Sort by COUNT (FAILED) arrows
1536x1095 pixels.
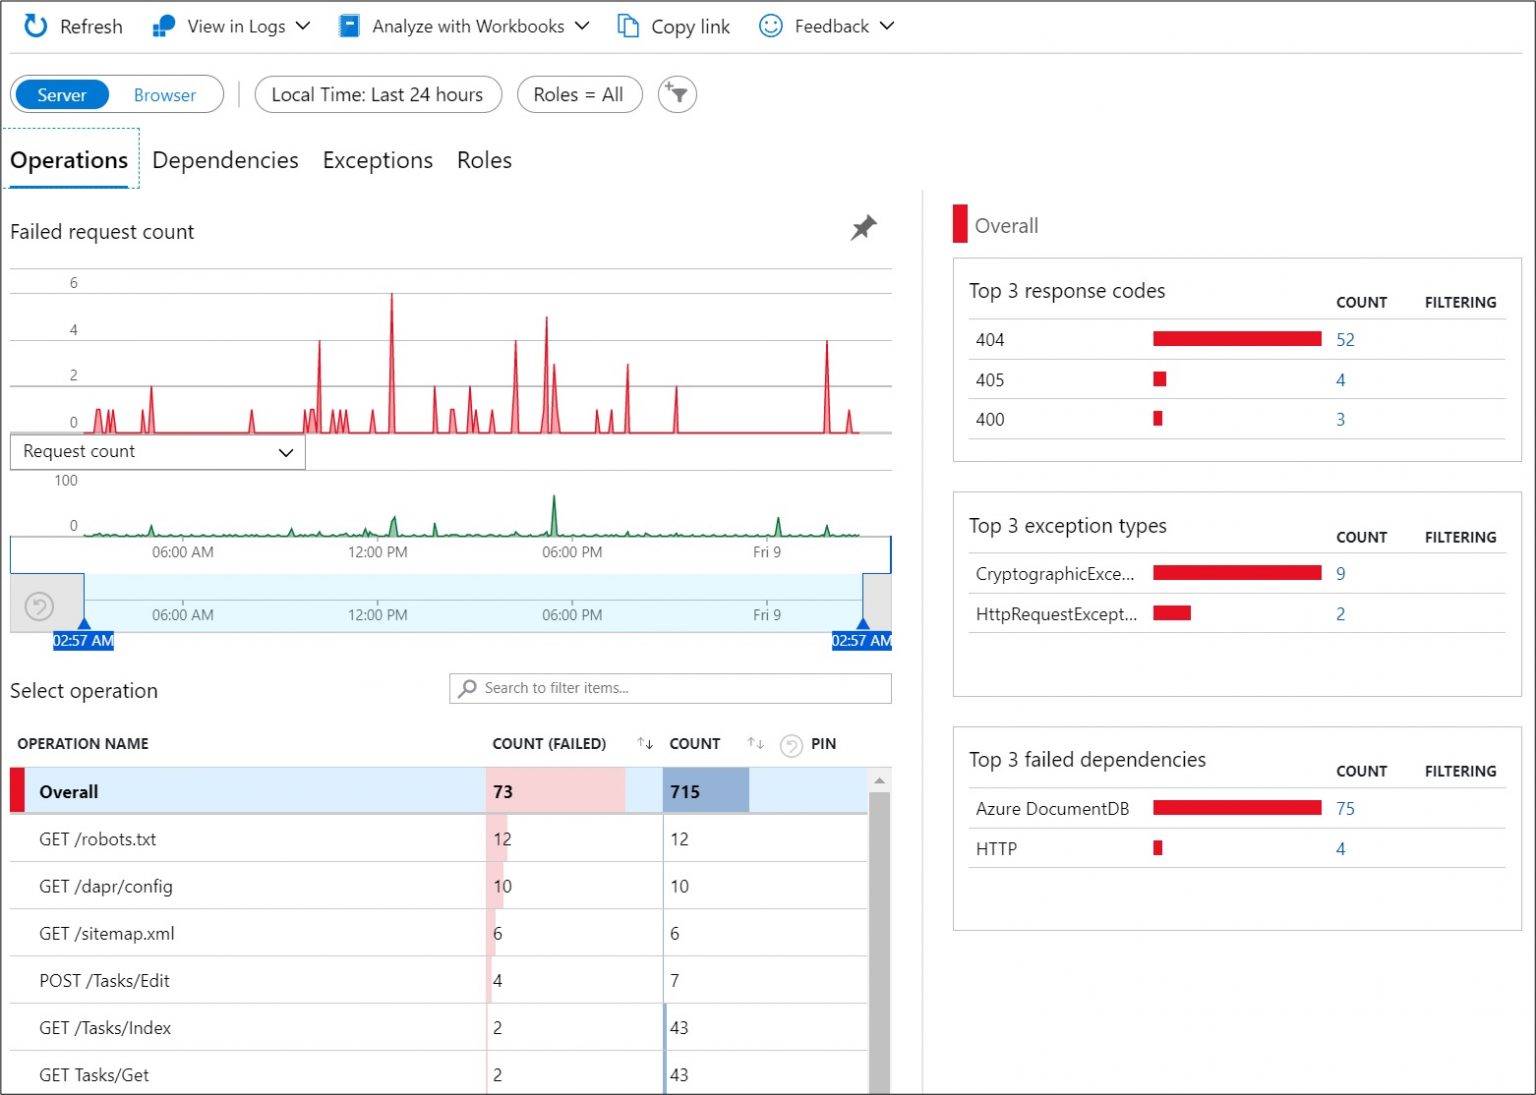pos(645,743)
